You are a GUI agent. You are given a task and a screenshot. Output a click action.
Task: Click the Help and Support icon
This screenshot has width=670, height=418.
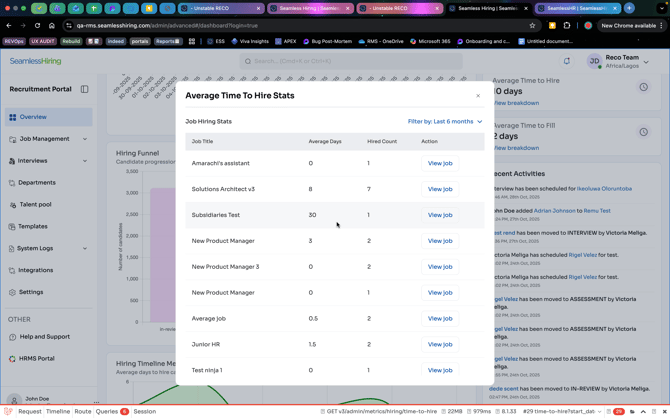click(12, 337)
